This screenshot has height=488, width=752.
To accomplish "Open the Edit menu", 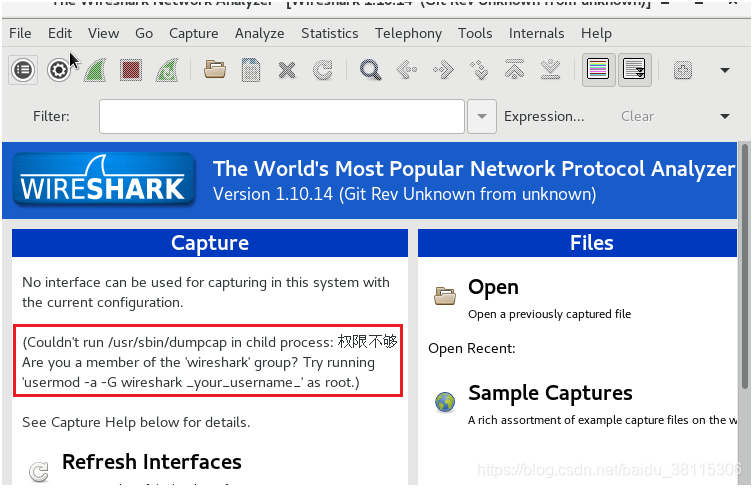I will point(60,34).
